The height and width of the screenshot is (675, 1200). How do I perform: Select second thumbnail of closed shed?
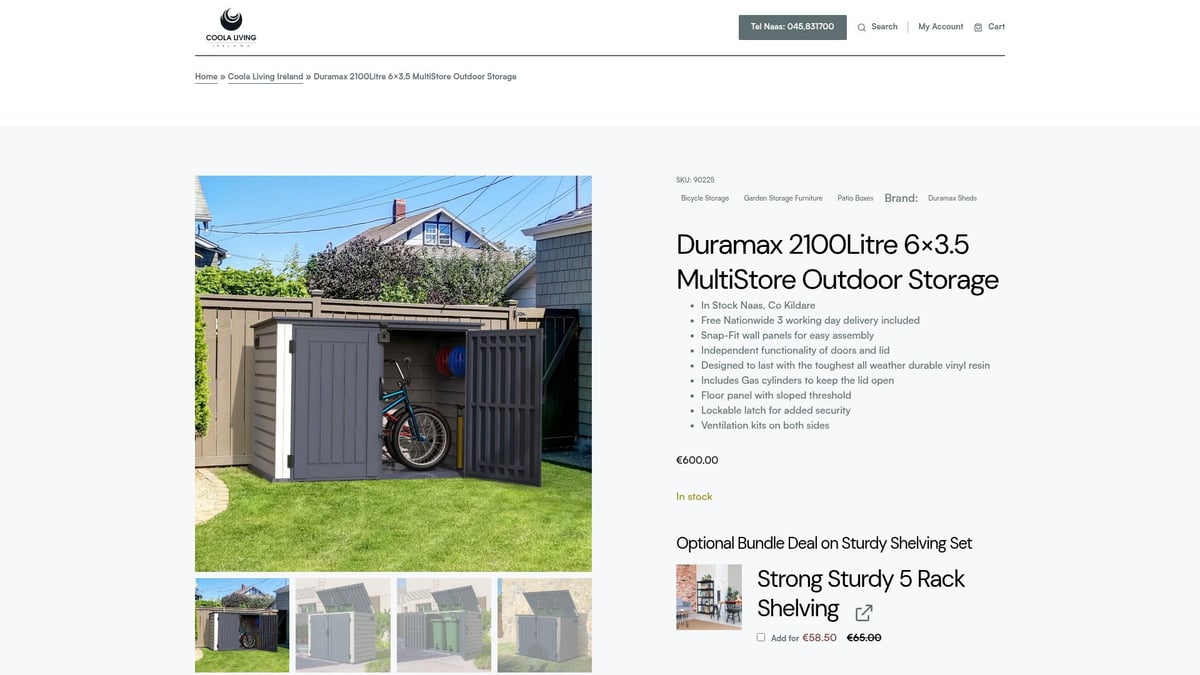coord(343,625)
